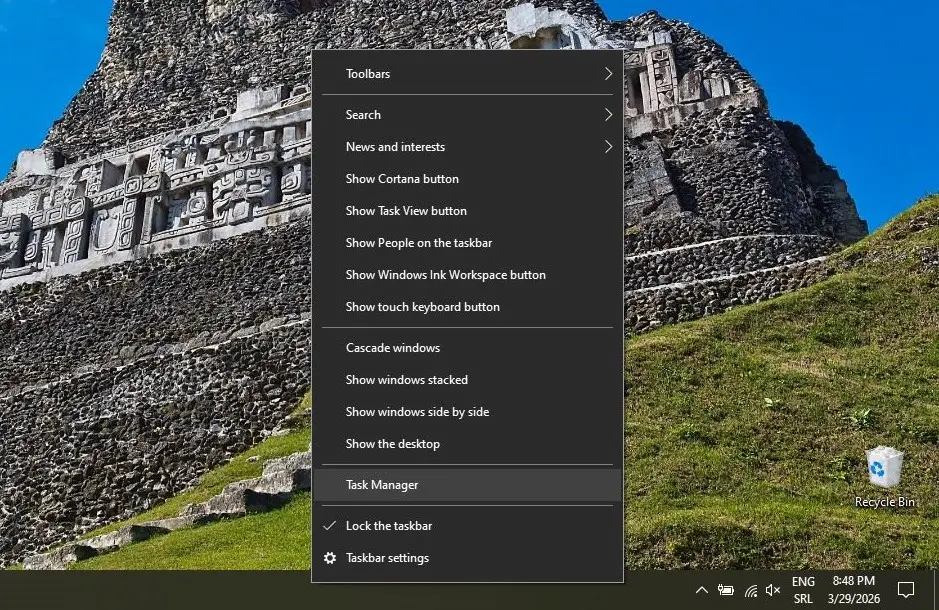Click the gear icon beside Taskbar settings
Viewport: 939px width, 610px height.
click(330, 558)
